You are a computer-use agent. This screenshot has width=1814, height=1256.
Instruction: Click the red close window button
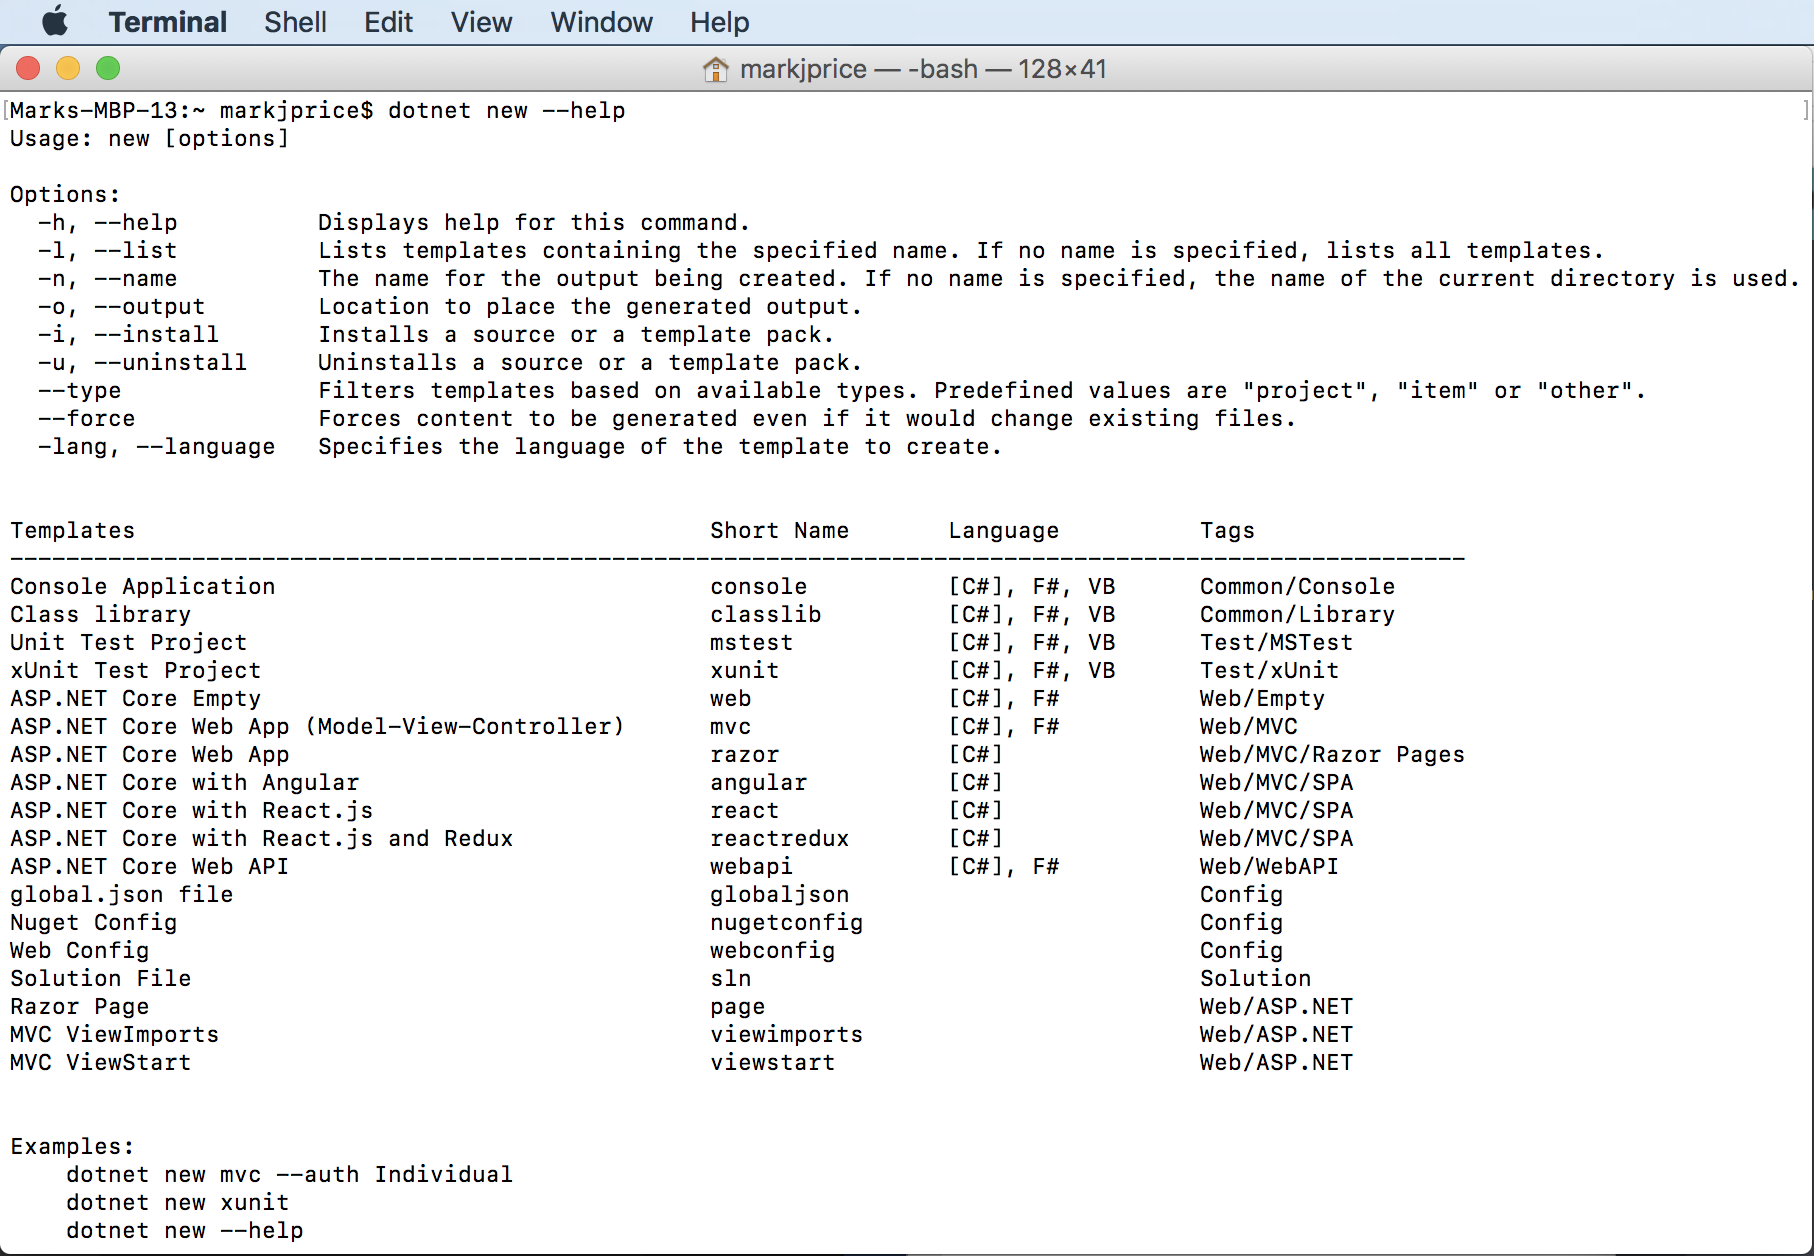tap(28, 68)
